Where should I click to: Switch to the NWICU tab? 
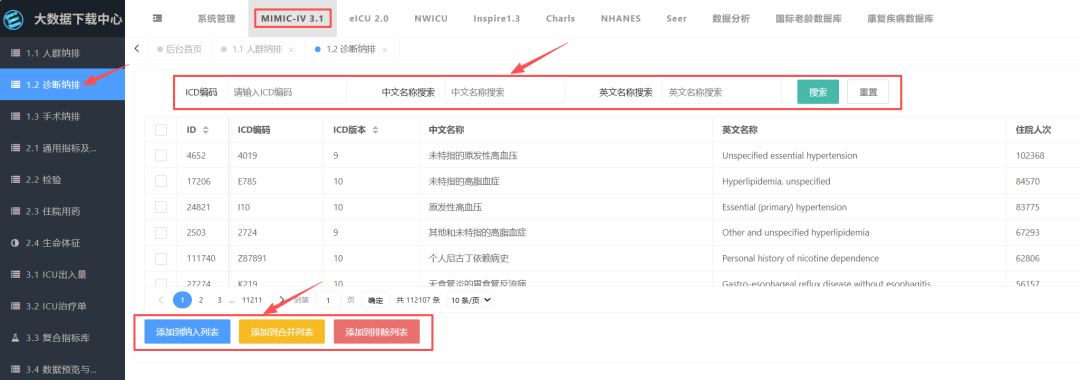(431, 19)
